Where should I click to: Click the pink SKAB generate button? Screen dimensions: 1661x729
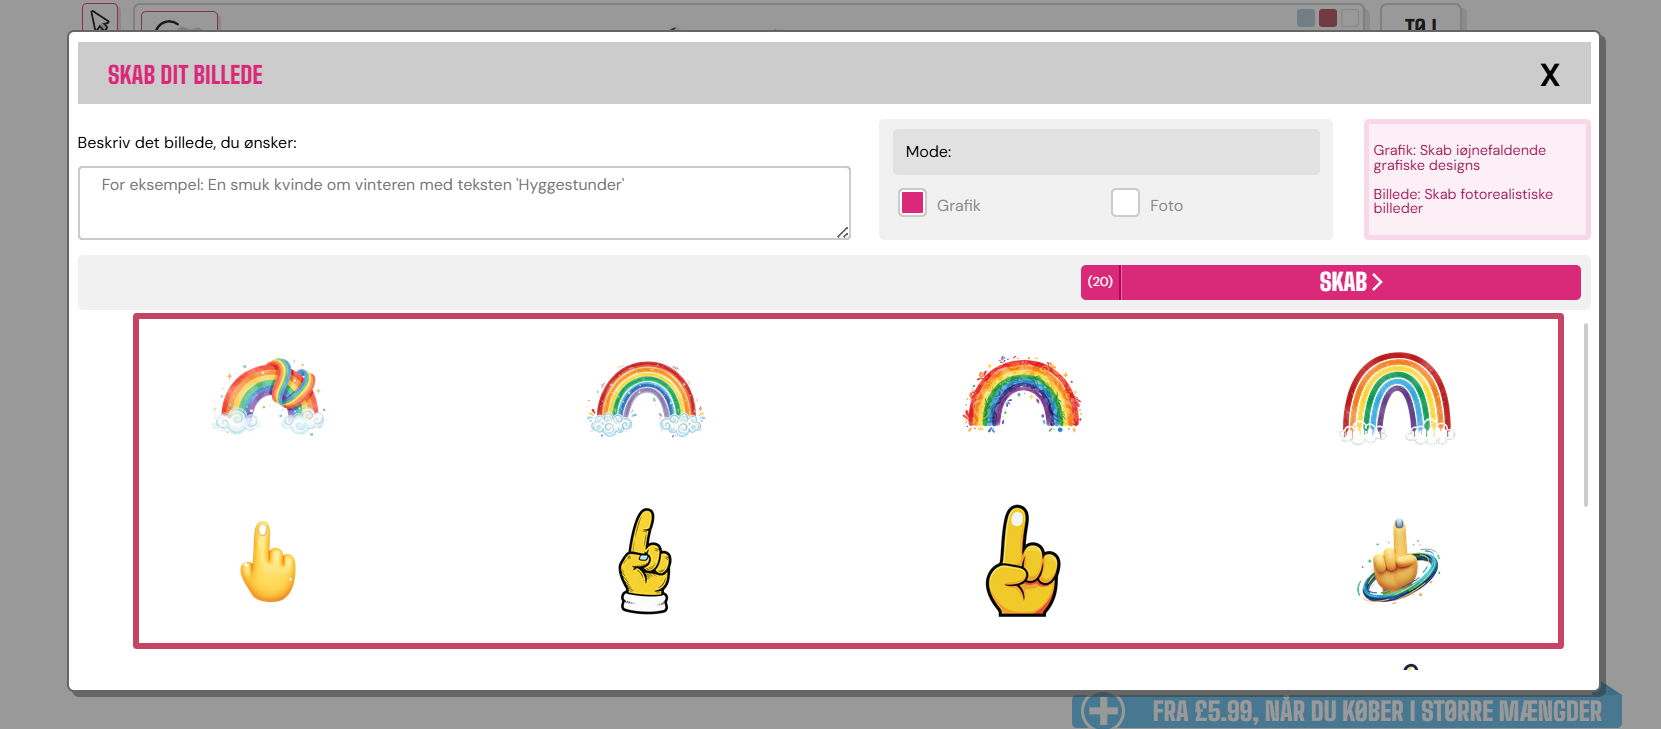pos(1350,282)
